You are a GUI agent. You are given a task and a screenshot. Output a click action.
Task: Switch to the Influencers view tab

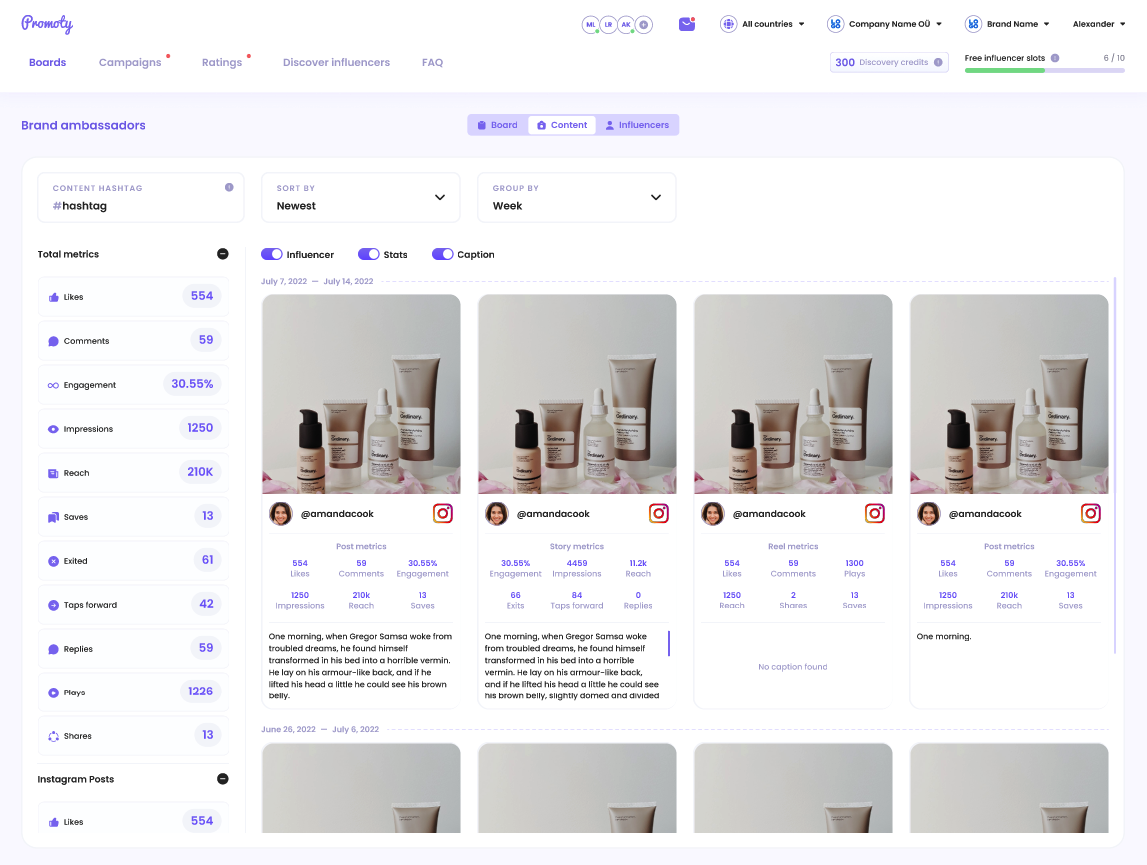click(637, 125)
